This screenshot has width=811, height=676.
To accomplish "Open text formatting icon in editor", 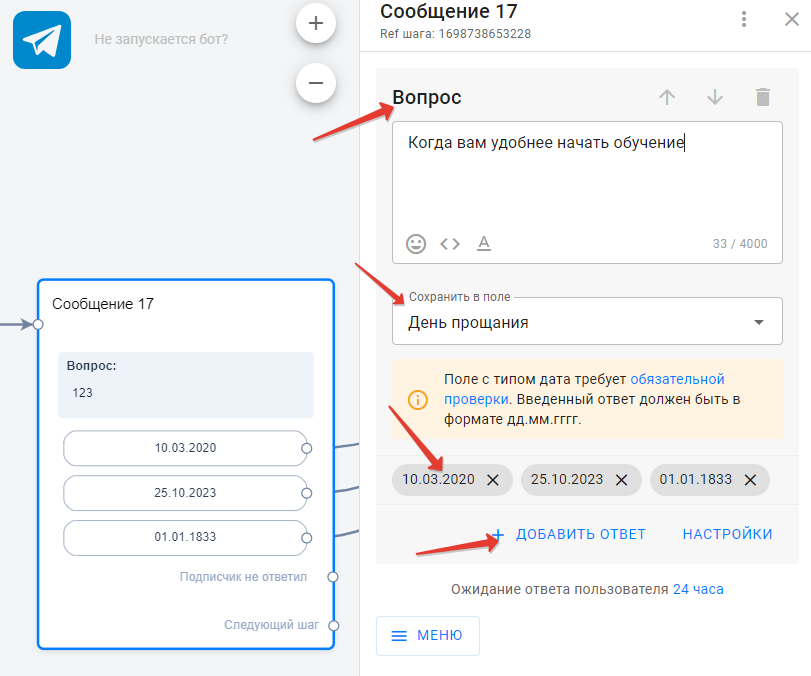I will click(x=484, y=243).
